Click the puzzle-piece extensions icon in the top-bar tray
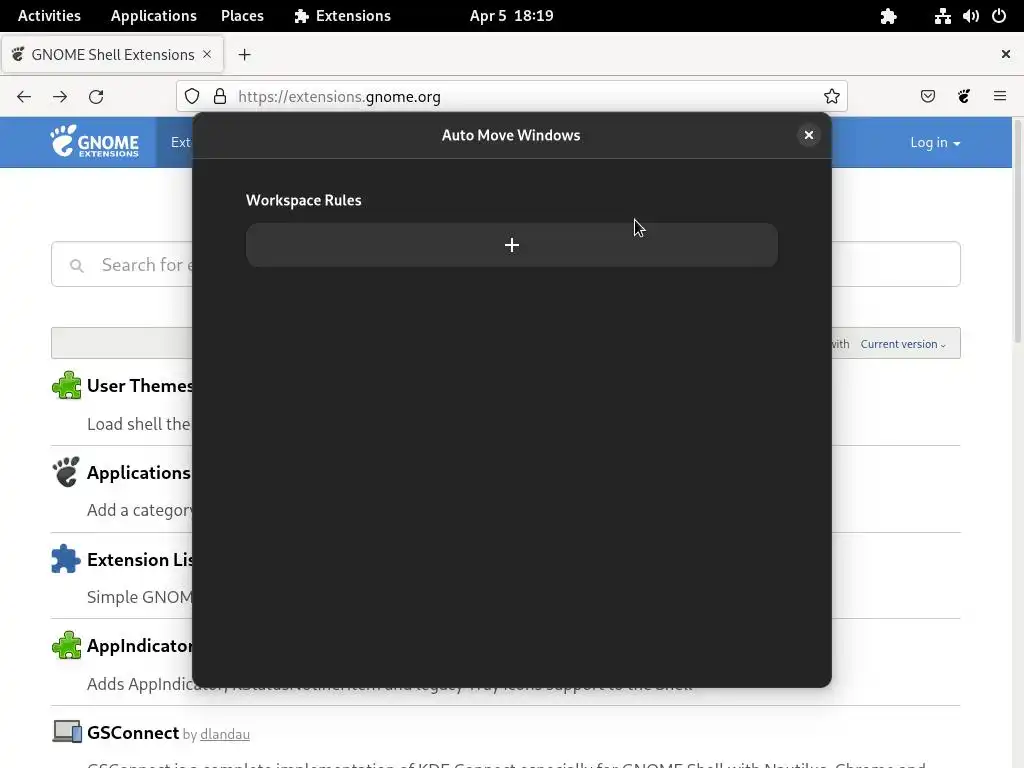Screen dimensions: 1024x768 pyautogui.click(x=888, y=16)
